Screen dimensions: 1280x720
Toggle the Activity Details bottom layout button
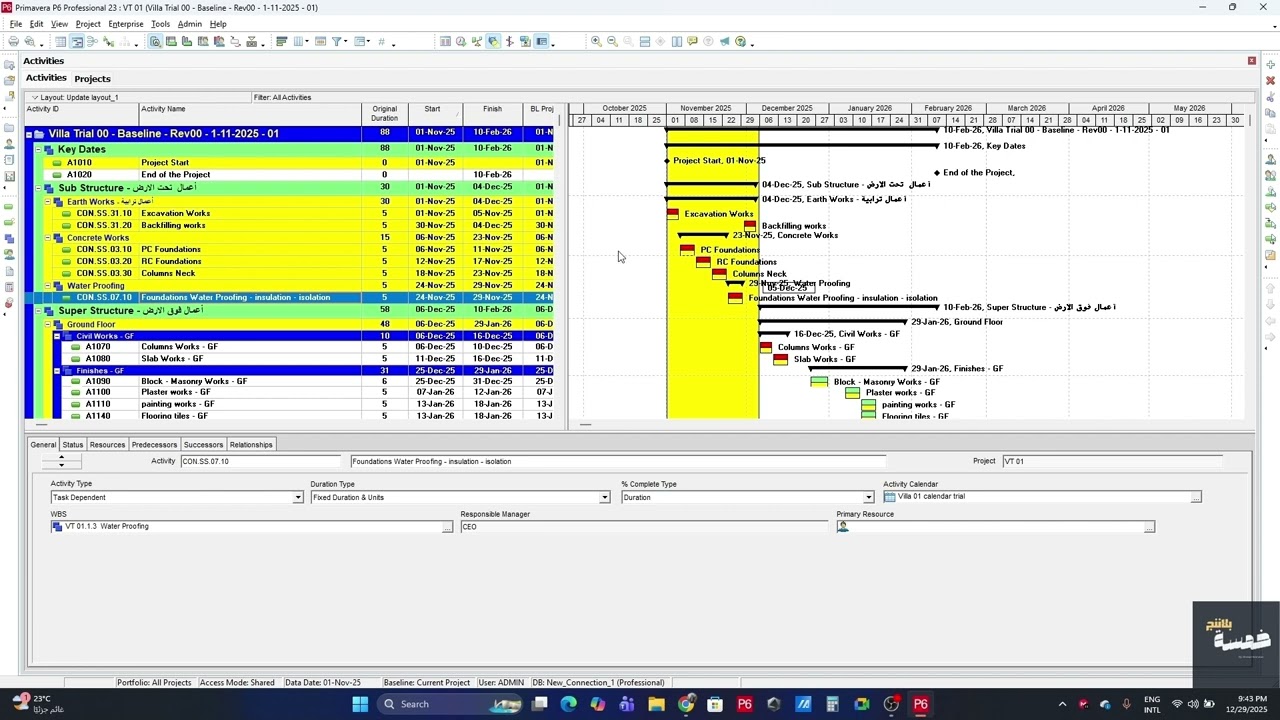pyautogui.click(x=155, y=42)
